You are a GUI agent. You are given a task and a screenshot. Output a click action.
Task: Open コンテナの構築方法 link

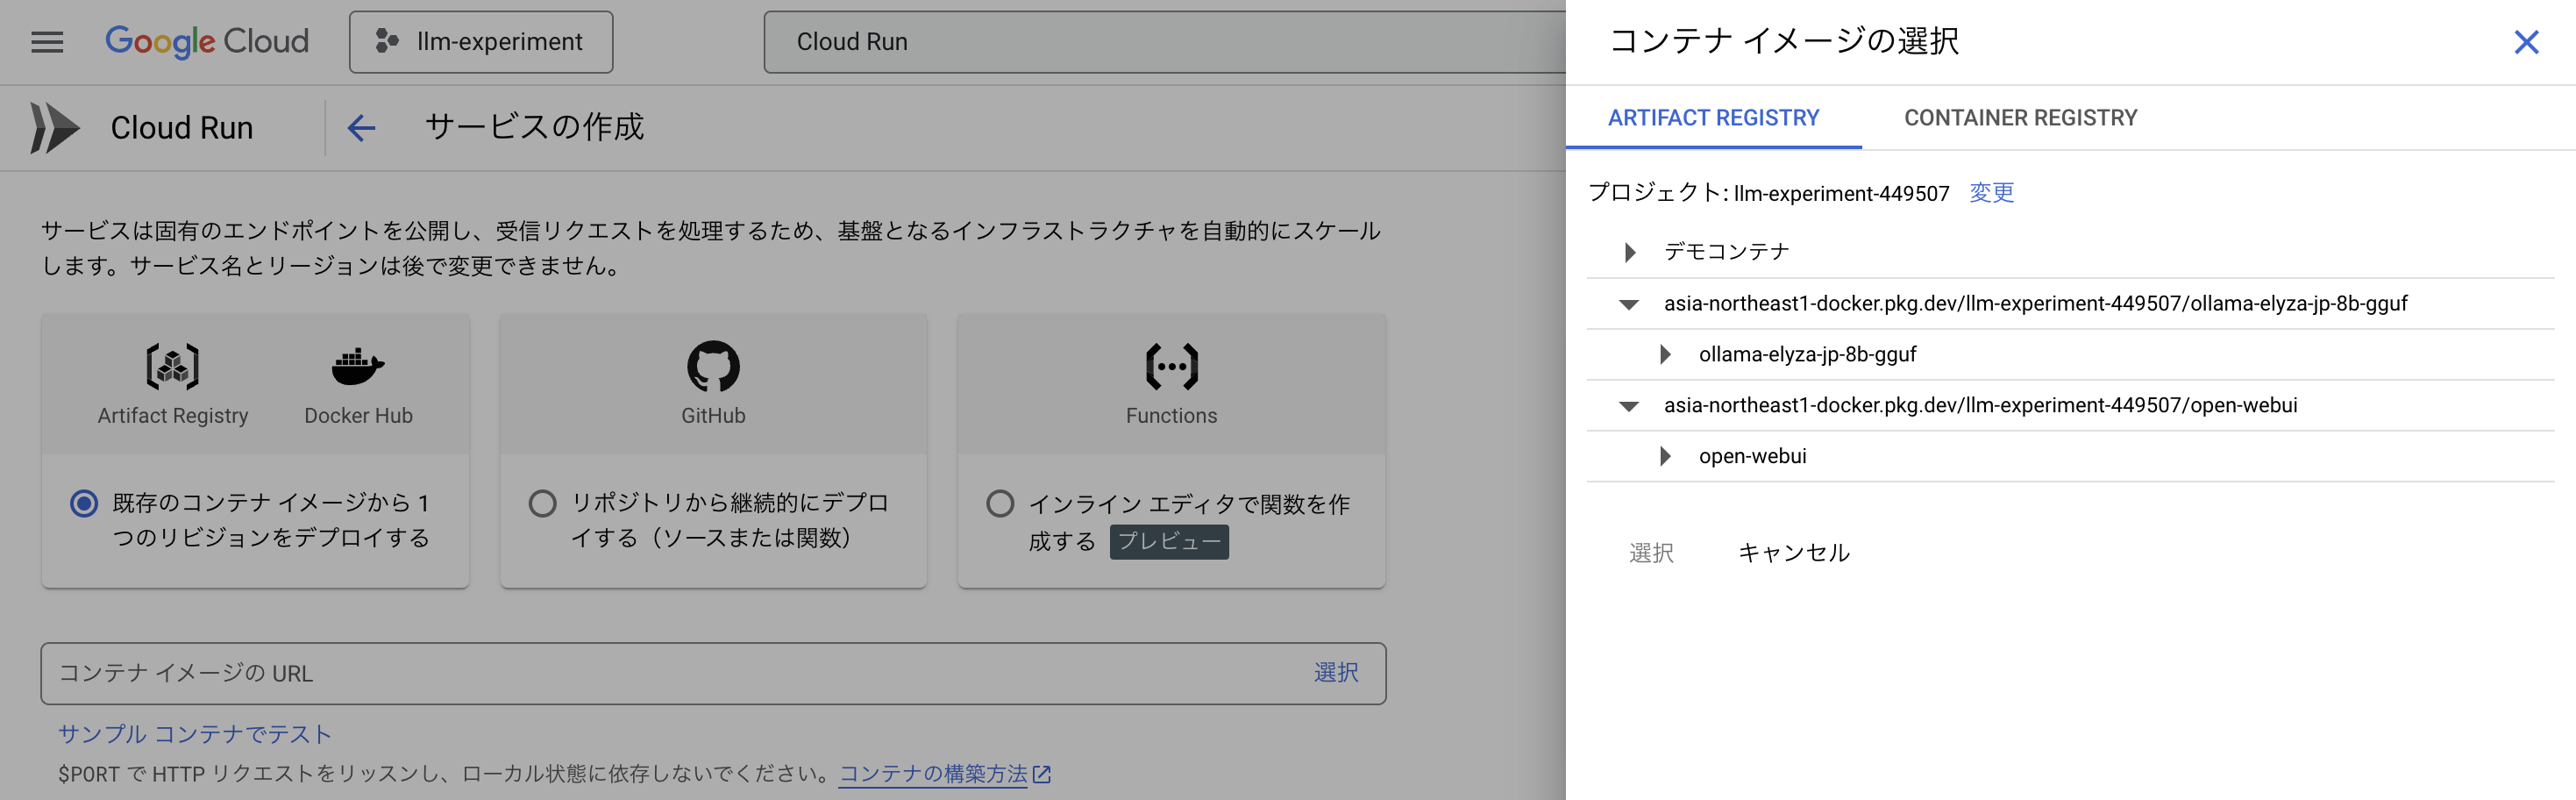coord(944,774)
